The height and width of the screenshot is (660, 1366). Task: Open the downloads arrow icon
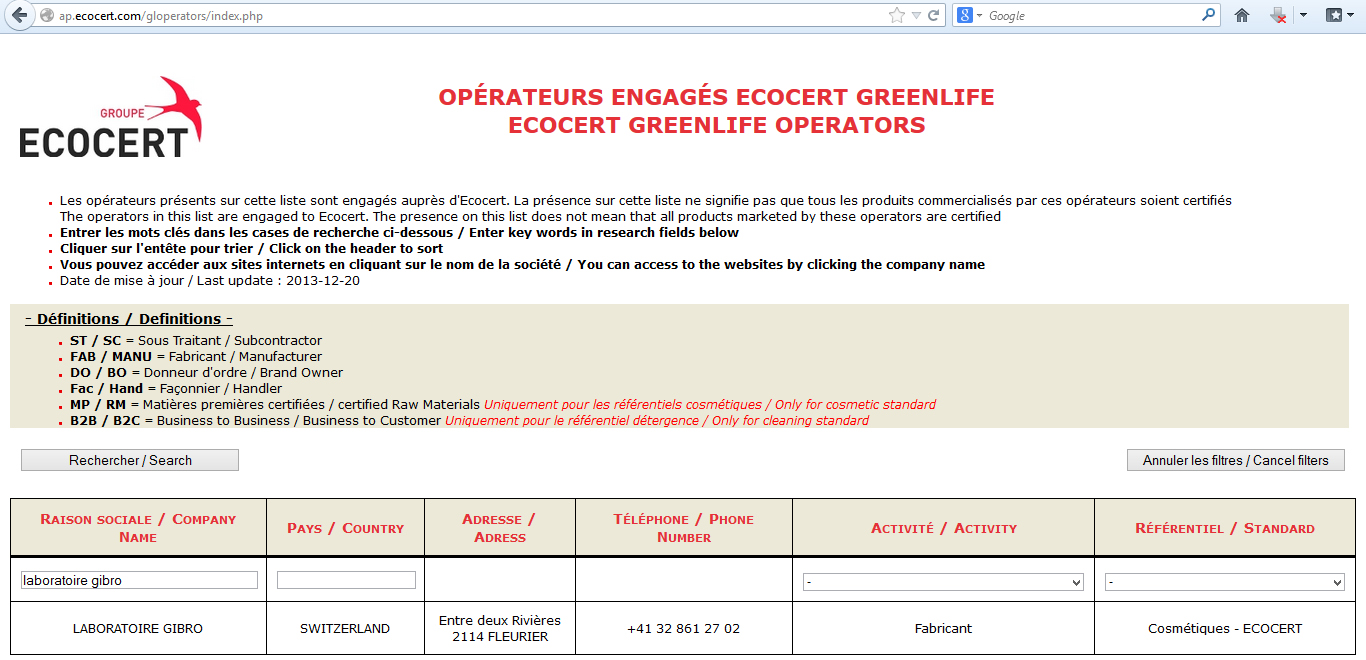[1278, 16]
